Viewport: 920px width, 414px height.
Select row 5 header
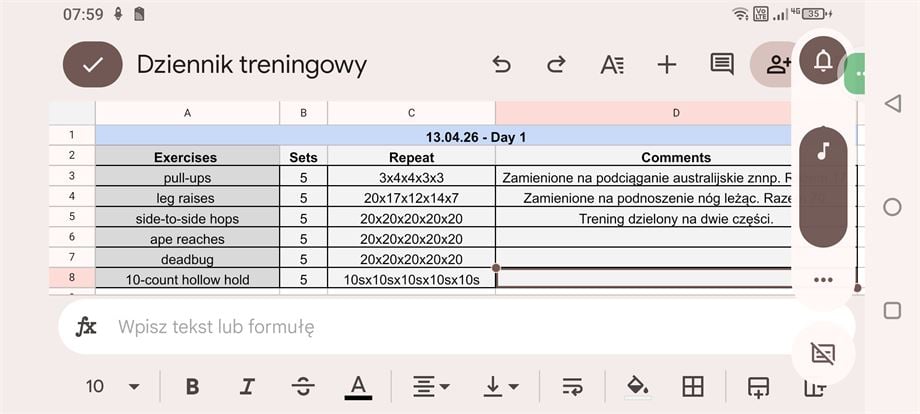click(72, 218)
